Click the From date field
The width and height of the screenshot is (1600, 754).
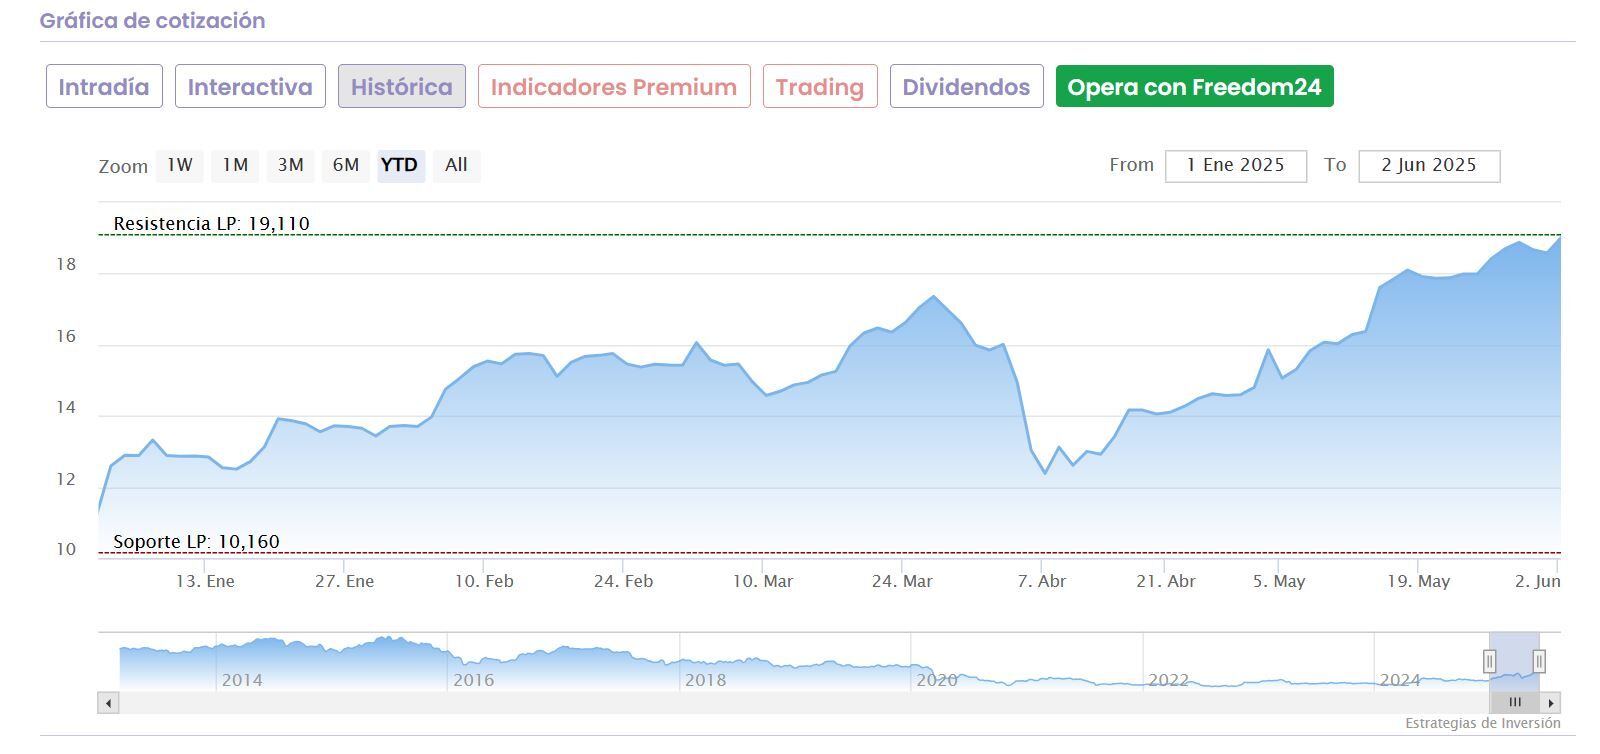tap(1235, 166)
